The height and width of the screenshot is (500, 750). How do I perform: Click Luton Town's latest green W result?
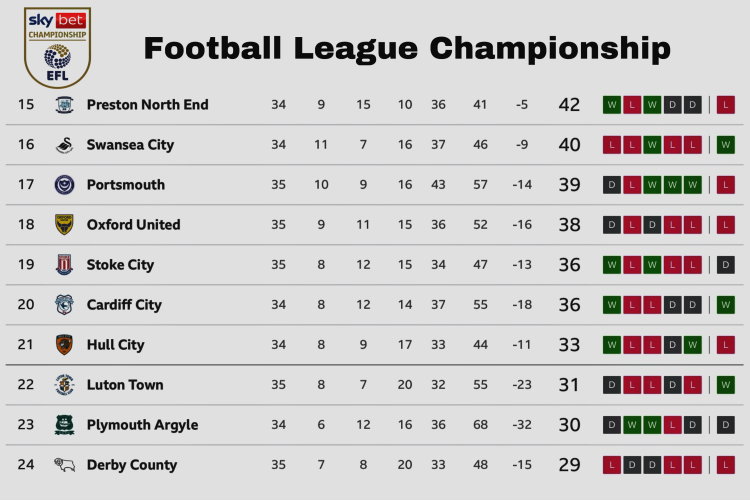pos(726,385)
